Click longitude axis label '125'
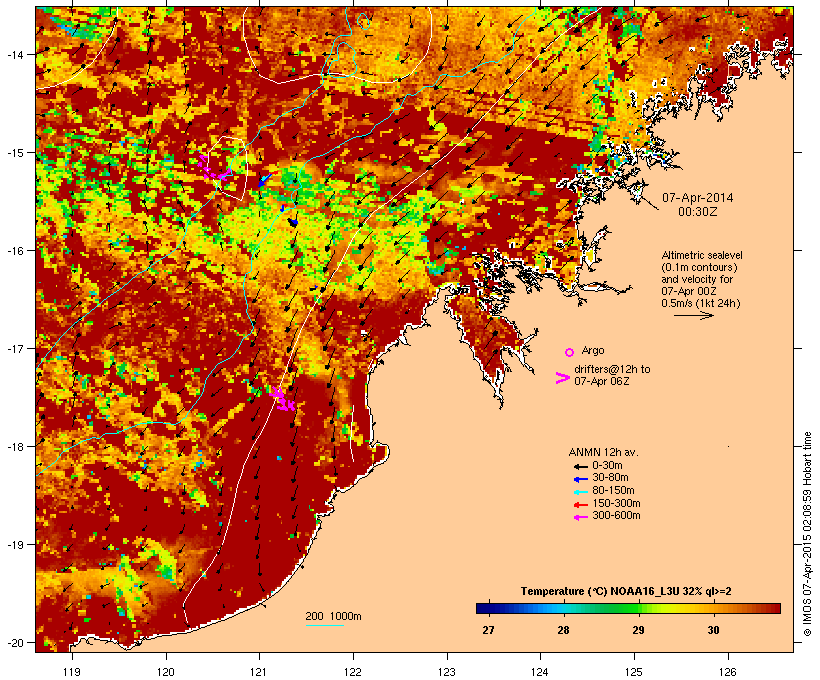Viewport: 820px width, 680px height. coord(634,672)
